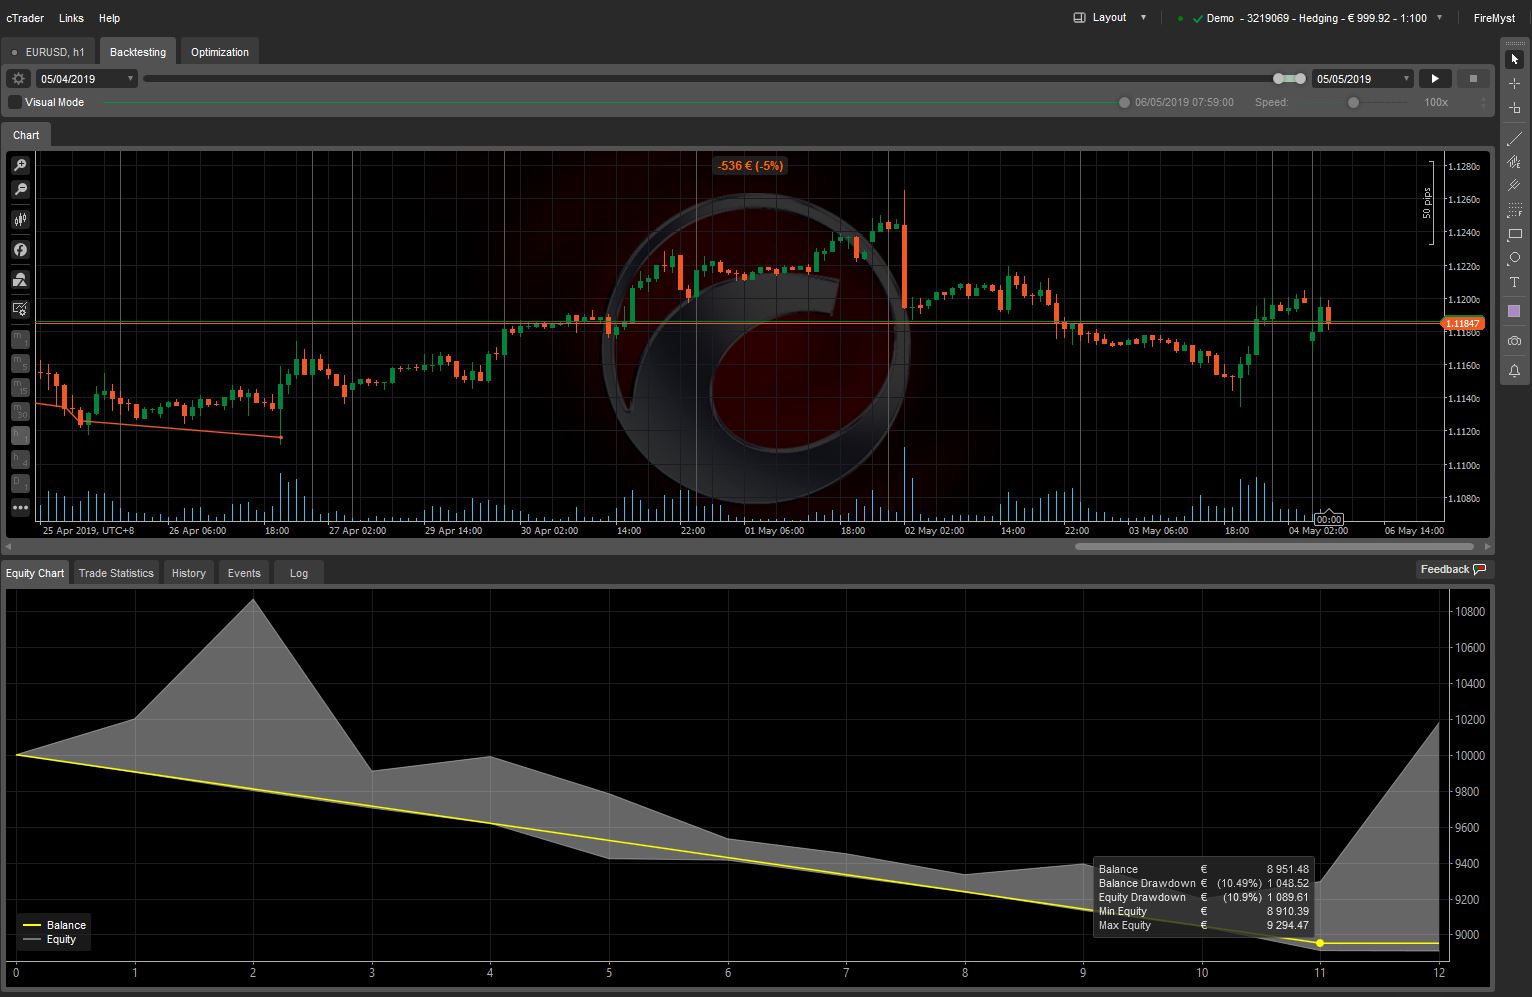This screenshot has height=997, width=1532.
Task: Click the Layout panel icon
Action: click(x=1079, y=18)
